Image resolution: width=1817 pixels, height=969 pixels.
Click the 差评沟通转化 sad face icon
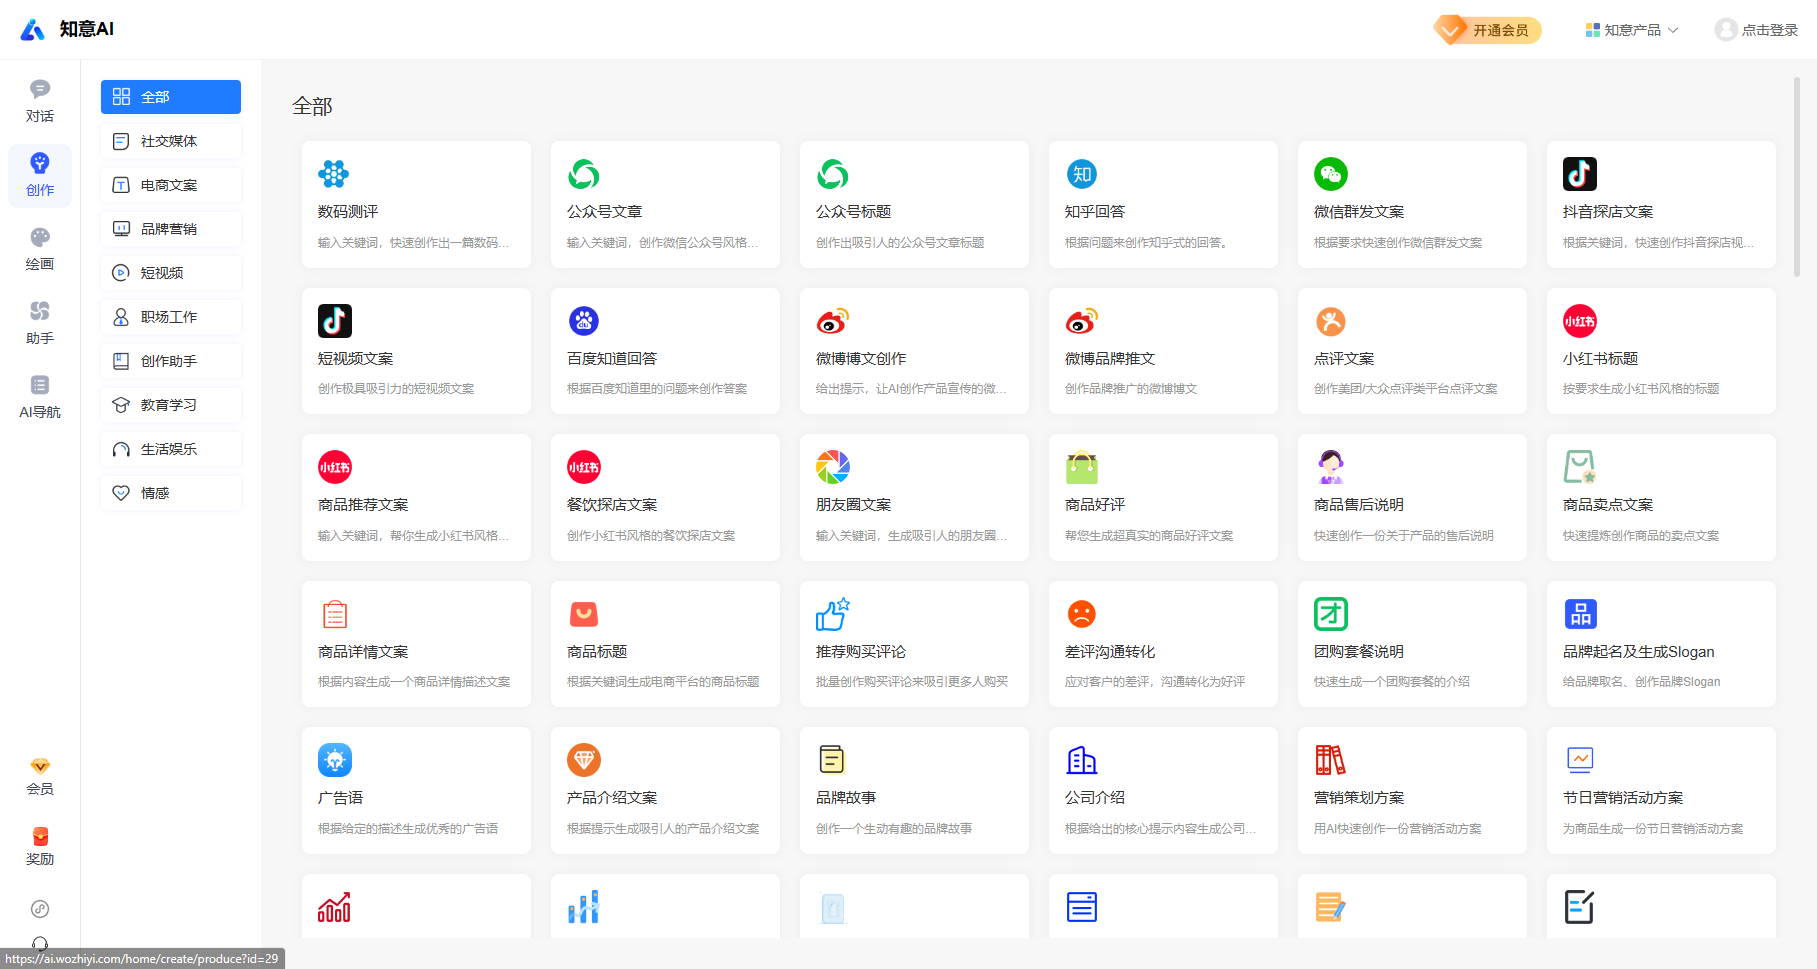click(1081, 614)
